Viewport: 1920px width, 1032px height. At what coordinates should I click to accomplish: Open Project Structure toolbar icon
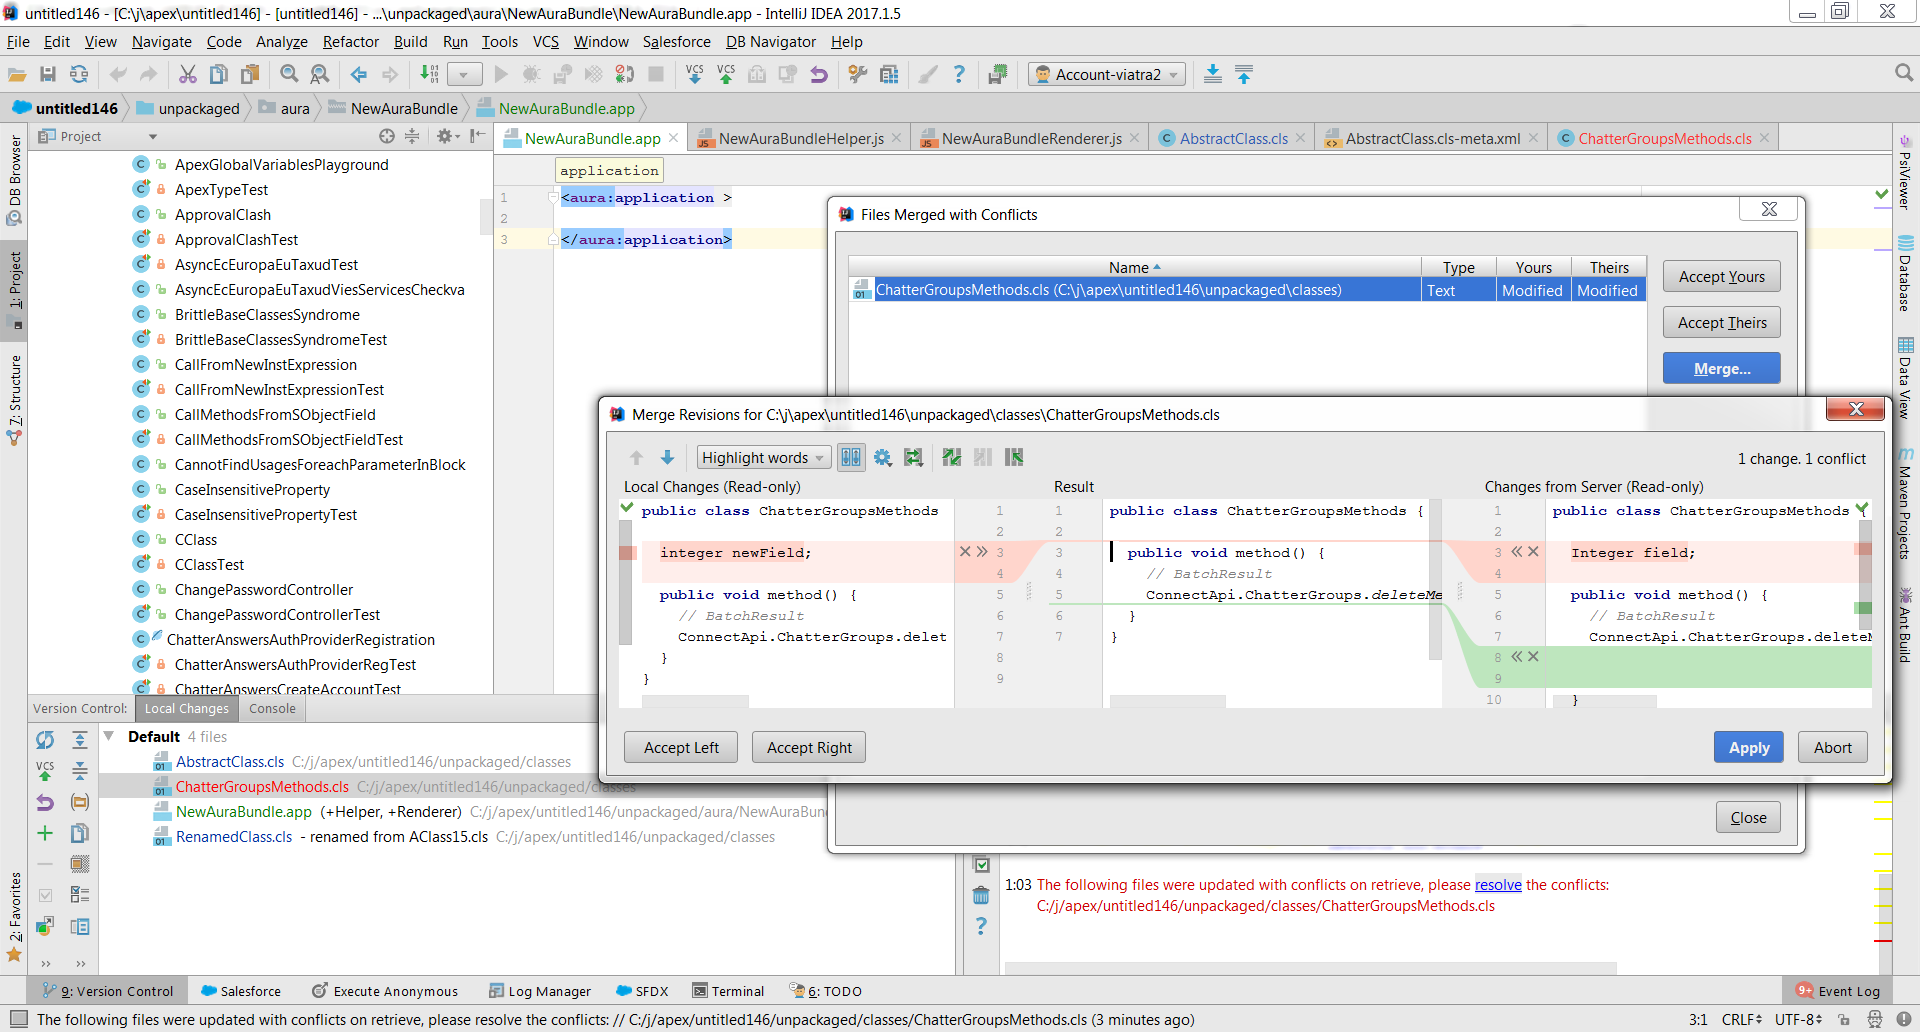tap(889, 74)
